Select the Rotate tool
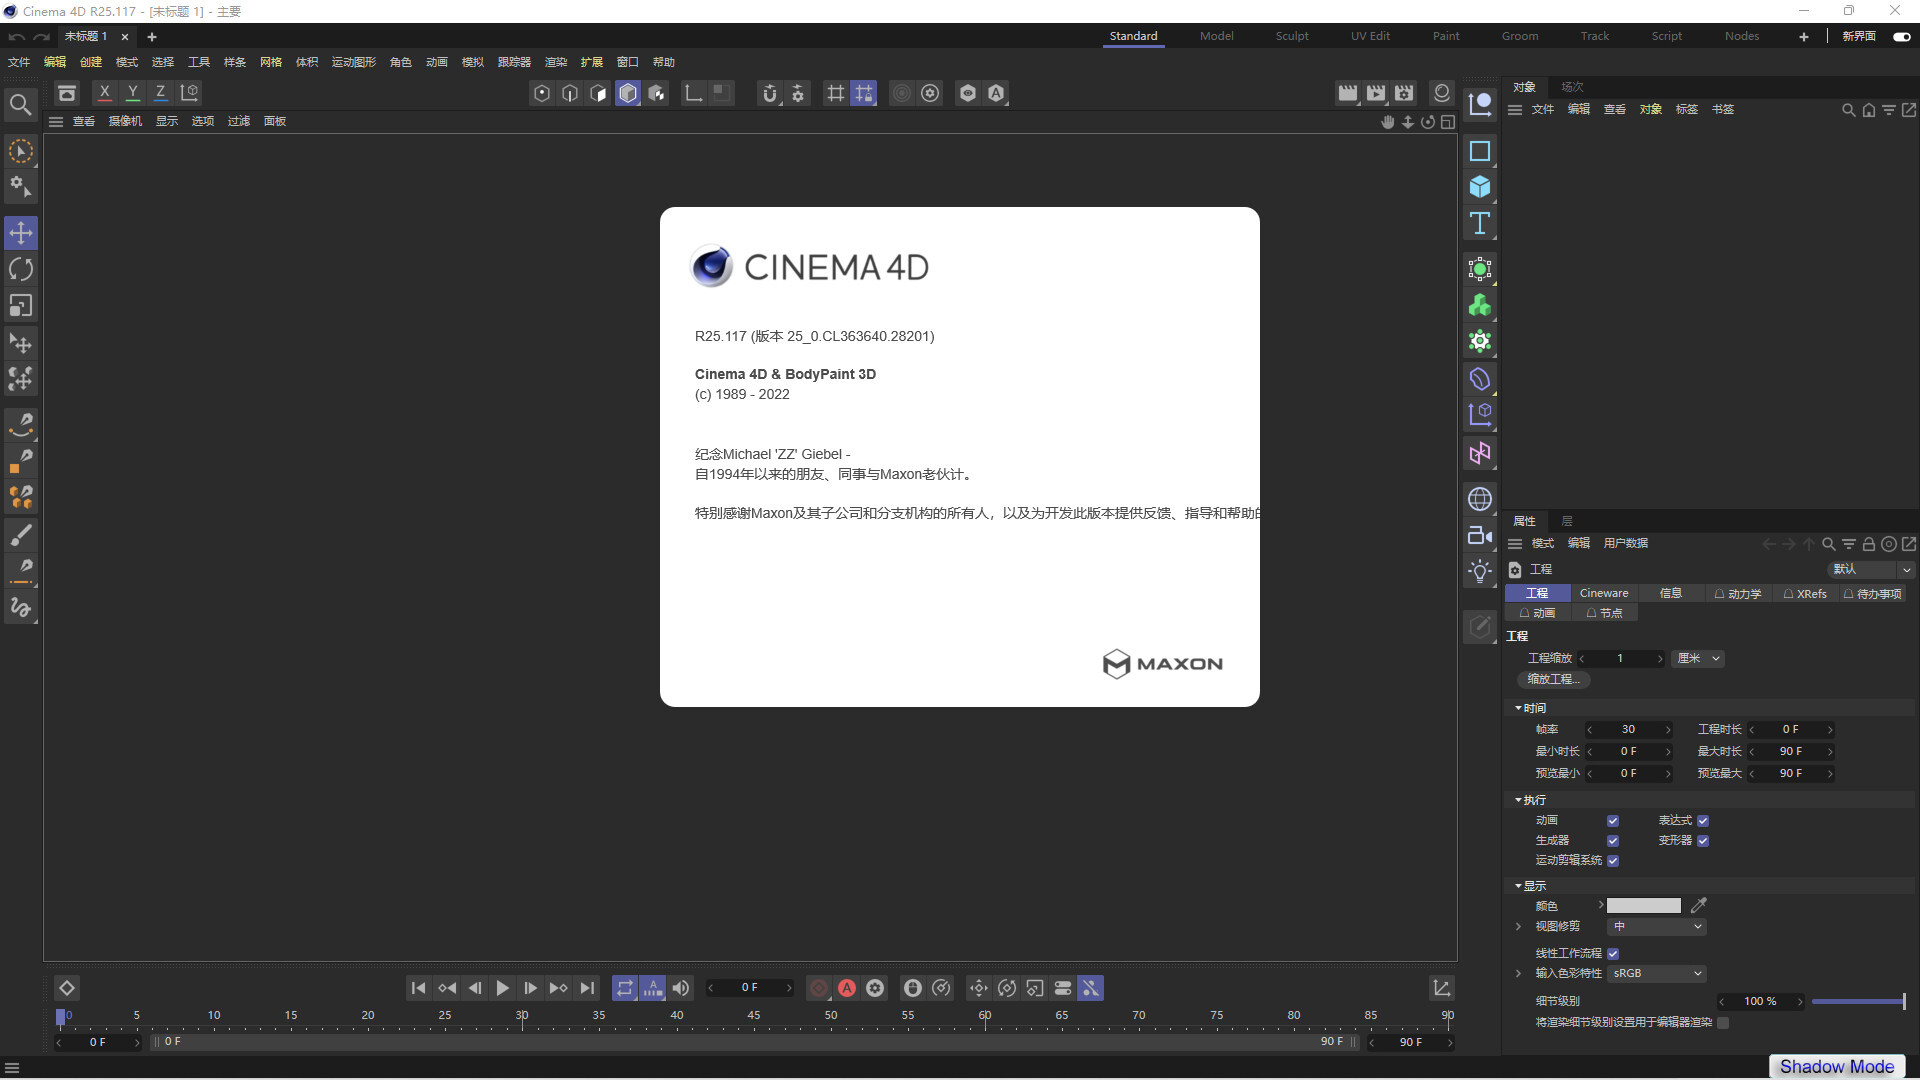The width and height of the screenshot is (1920, 1080). click(21, 268)
